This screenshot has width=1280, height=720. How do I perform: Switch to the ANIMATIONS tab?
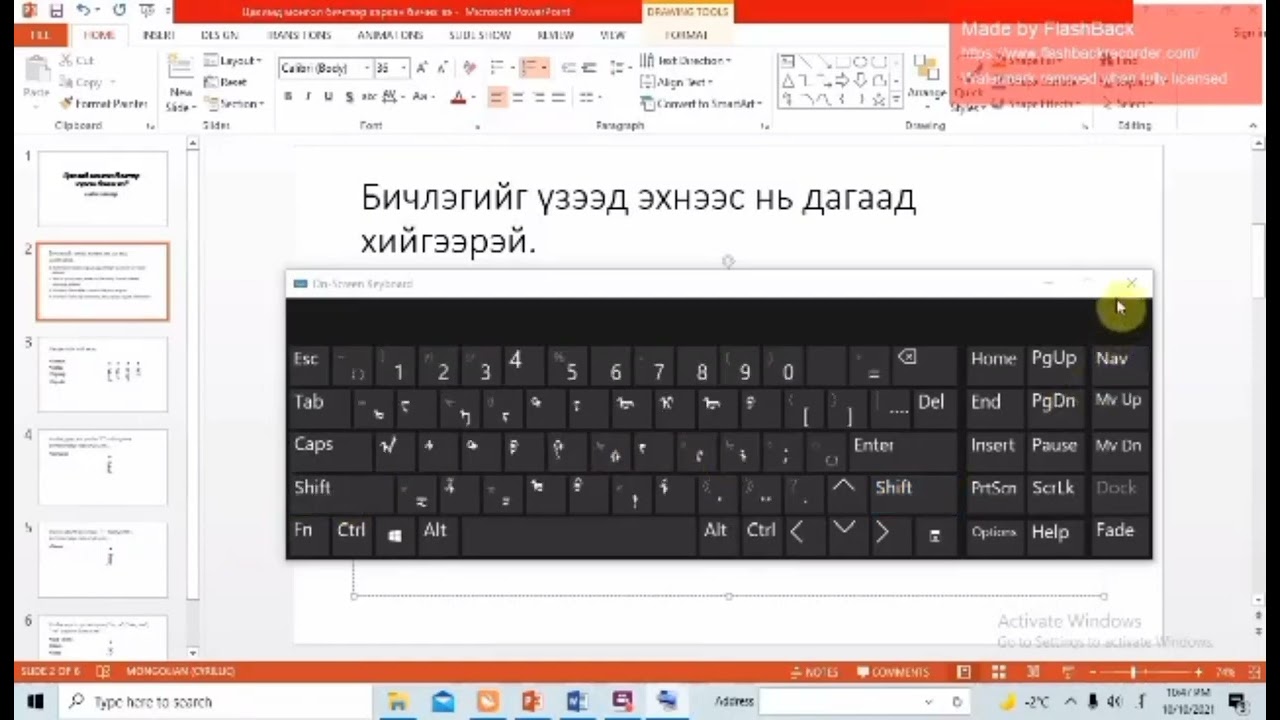[390, 34]
